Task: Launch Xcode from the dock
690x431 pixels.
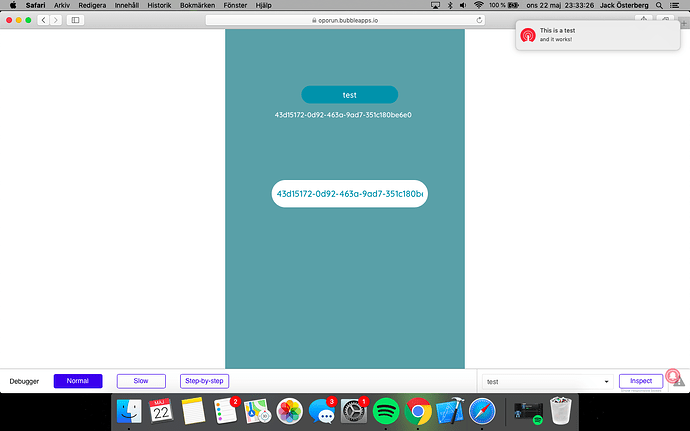Action: pos(450,411)
